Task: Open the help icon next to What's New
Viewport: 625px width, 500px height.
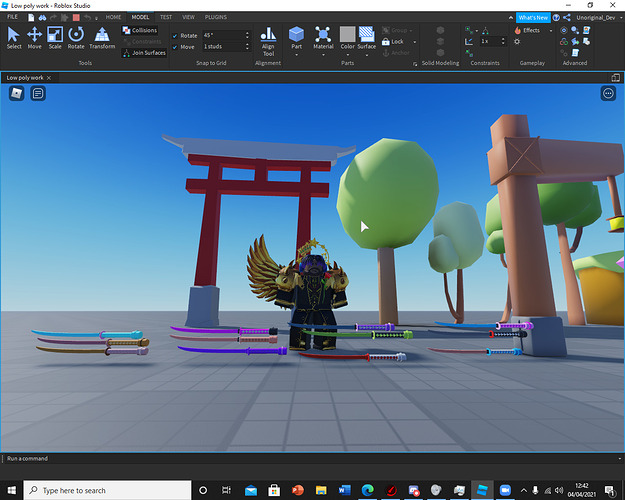Action: point(556,18)
